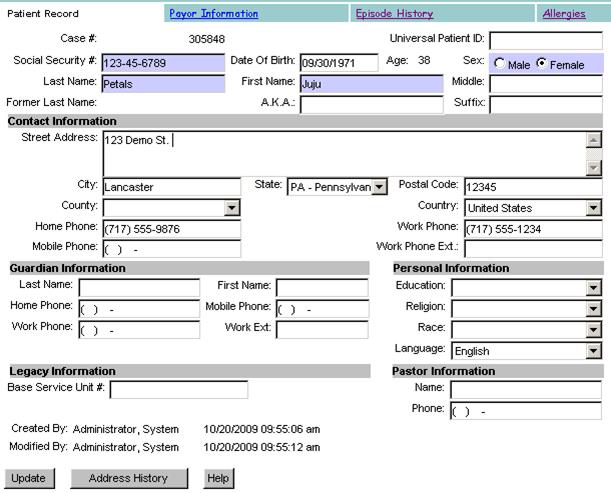The width and height of the screenshot is (611, 493).
Task: Open Address History
Action: tap(128, 478)
